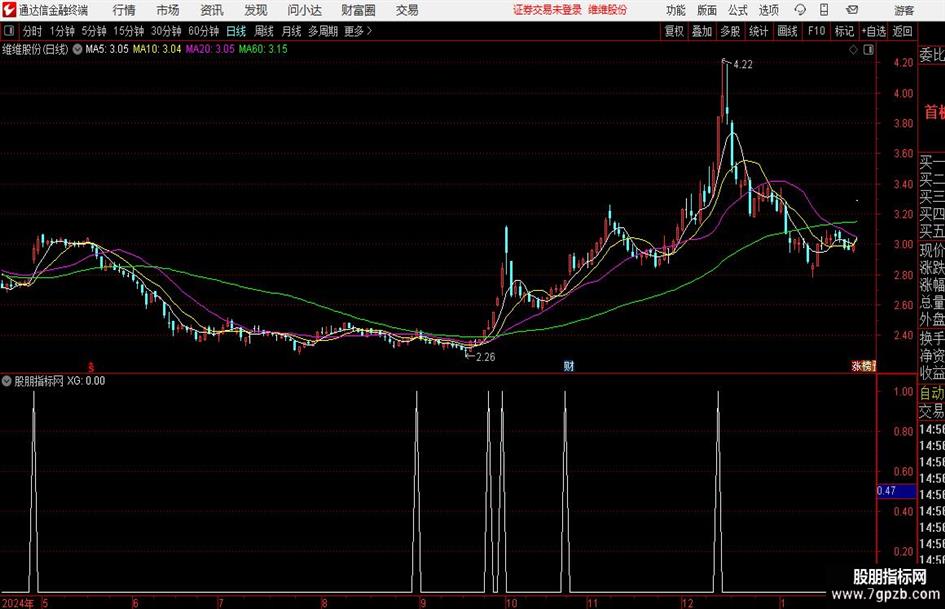
Task: Click the 证券交易未登录 login link
Action: click(x=547, y=10)
